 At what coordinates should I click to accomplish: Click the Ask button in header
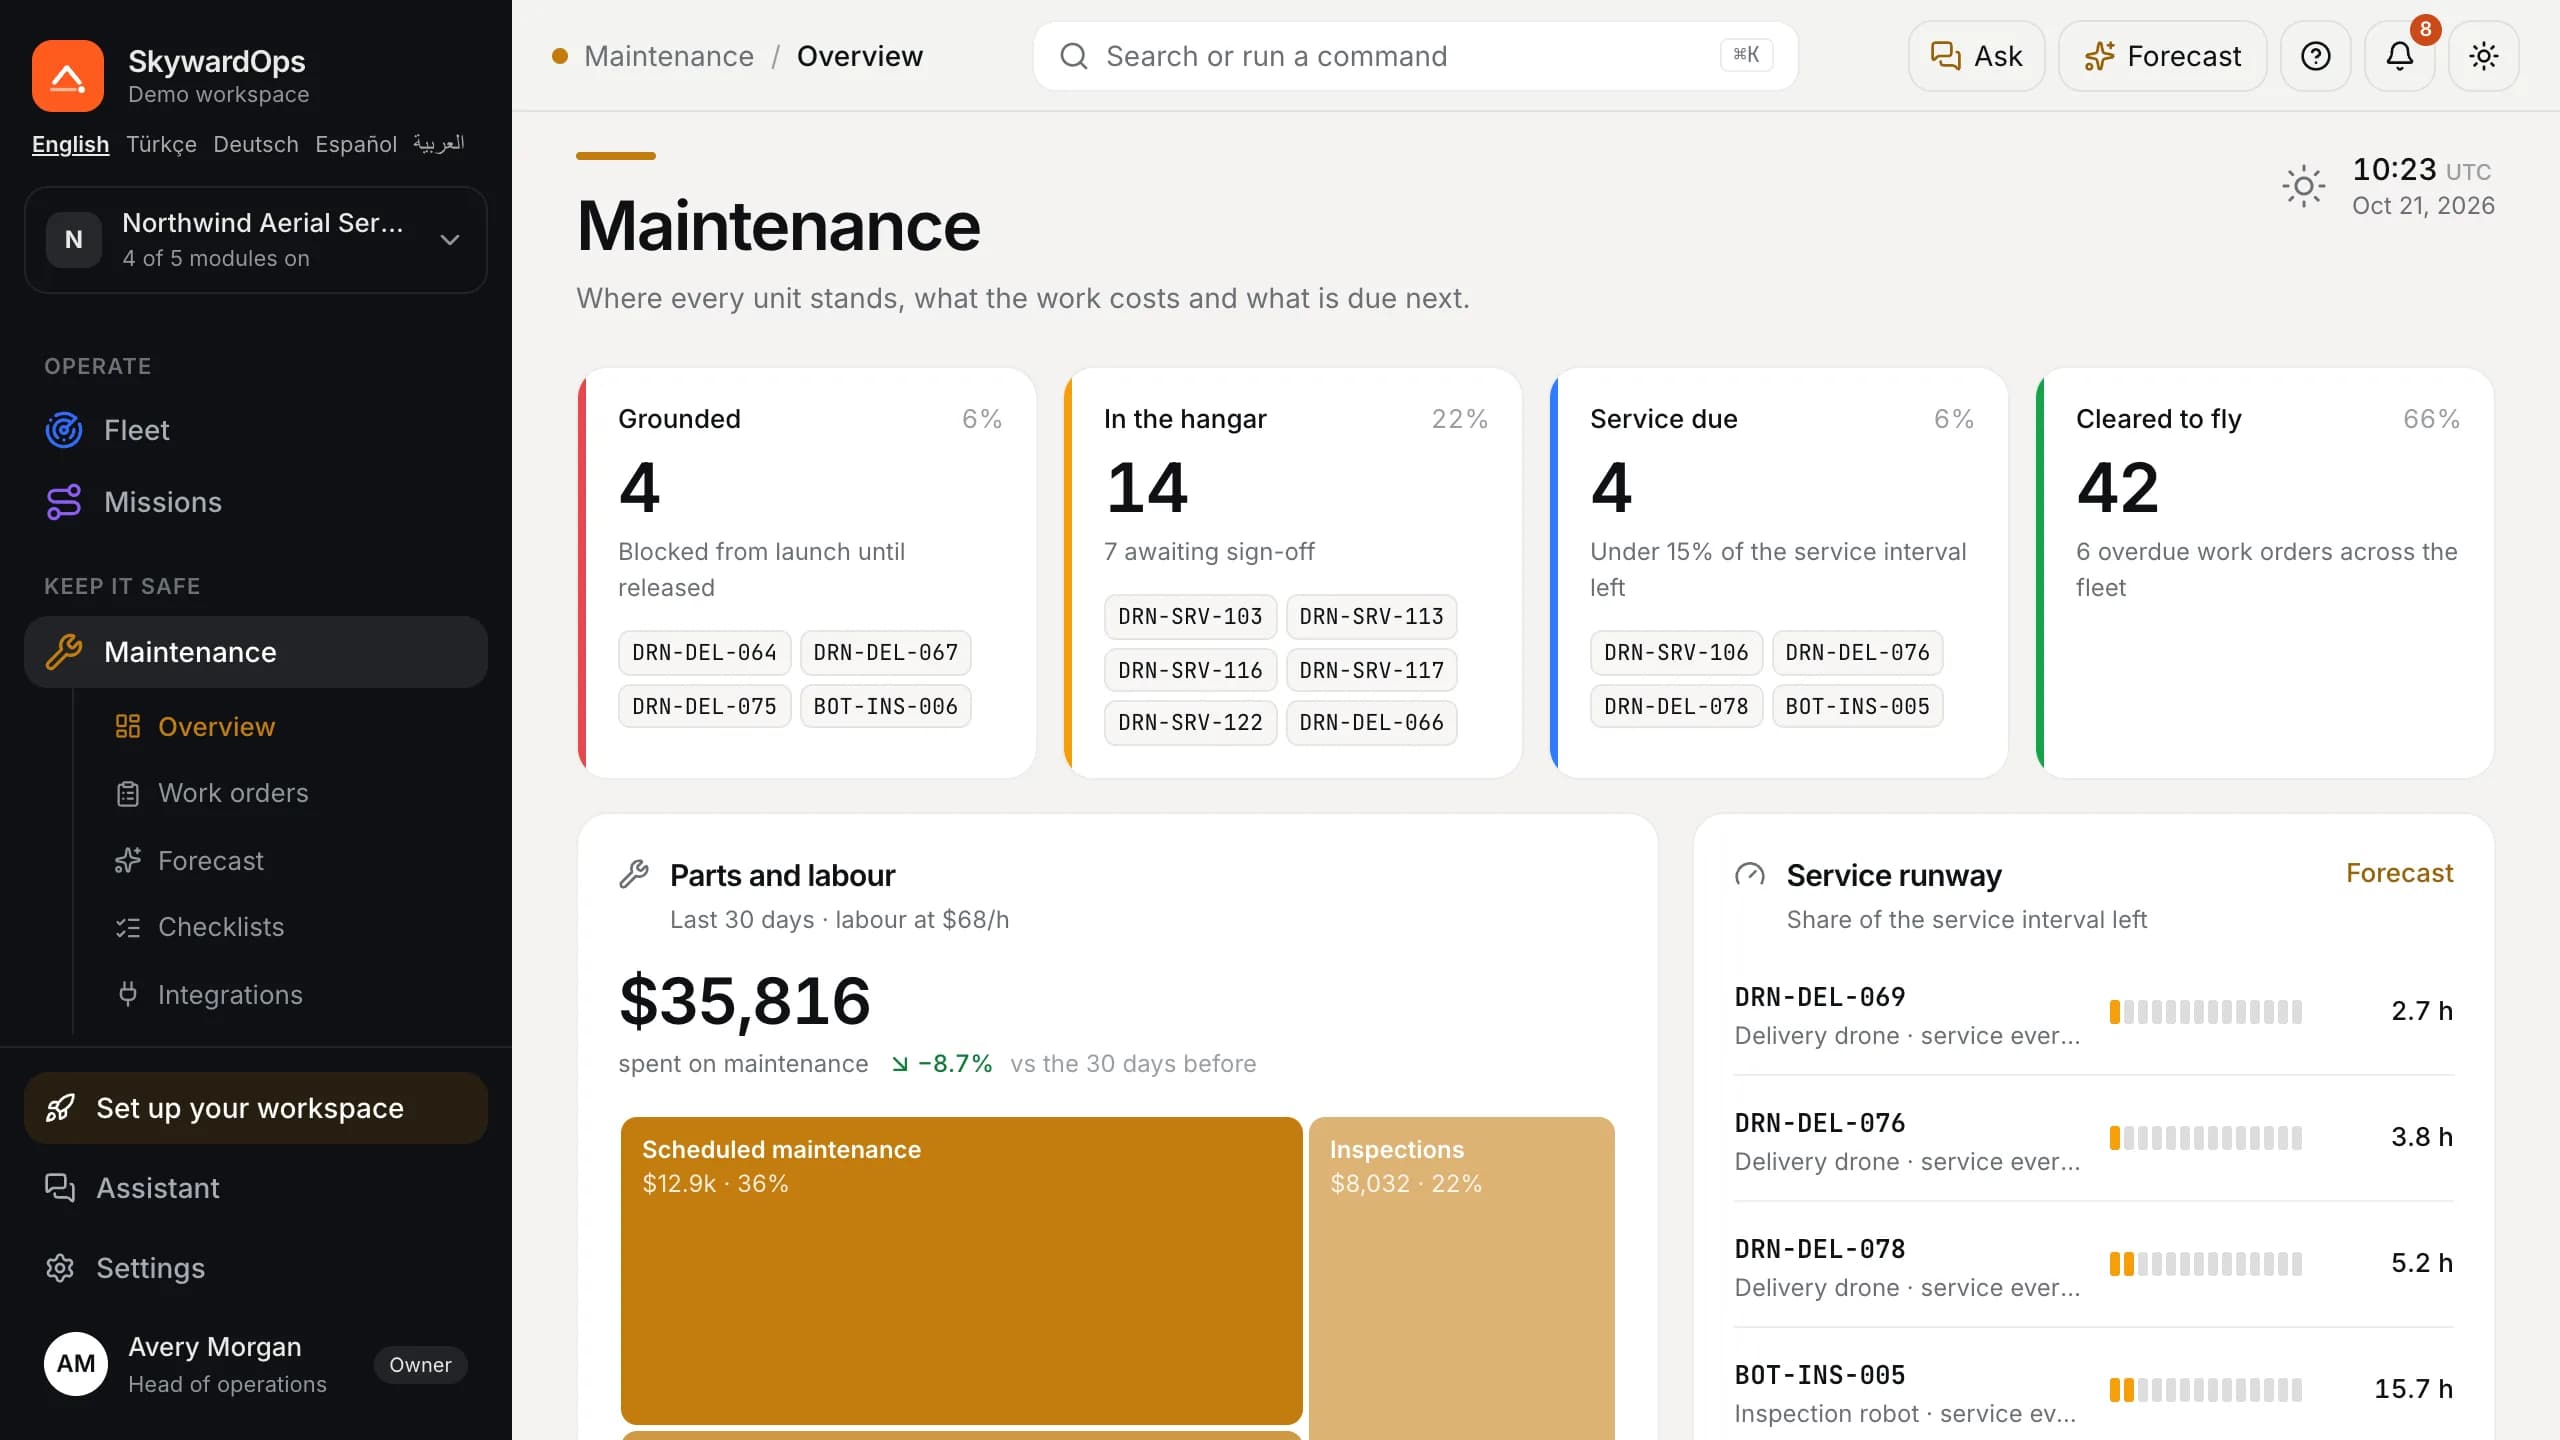[x=1977, y=56]
